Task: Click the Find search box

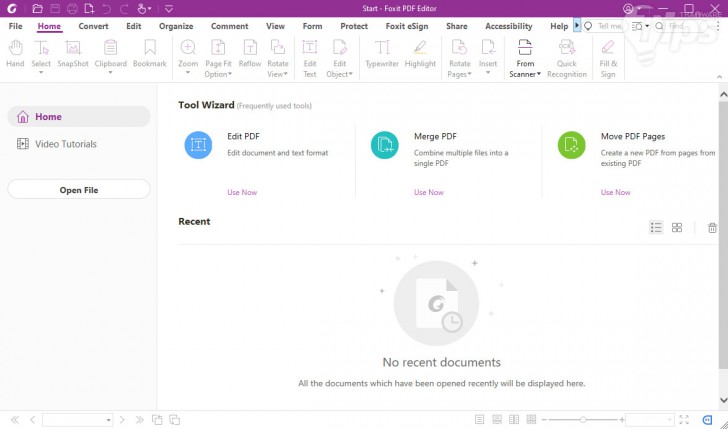Action: point(678,26)
